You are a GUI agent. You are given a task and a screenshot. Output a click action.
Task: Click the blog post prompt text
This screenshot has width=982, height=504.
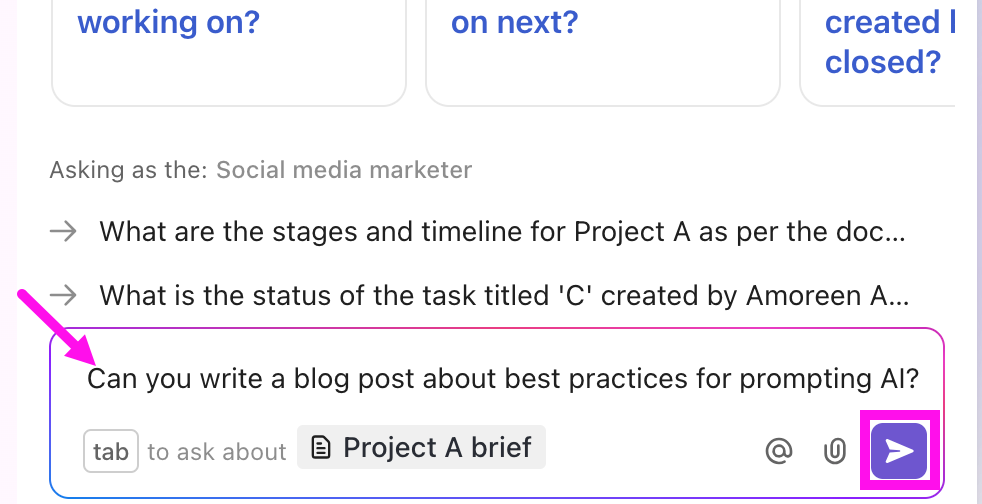coord(502,379)
